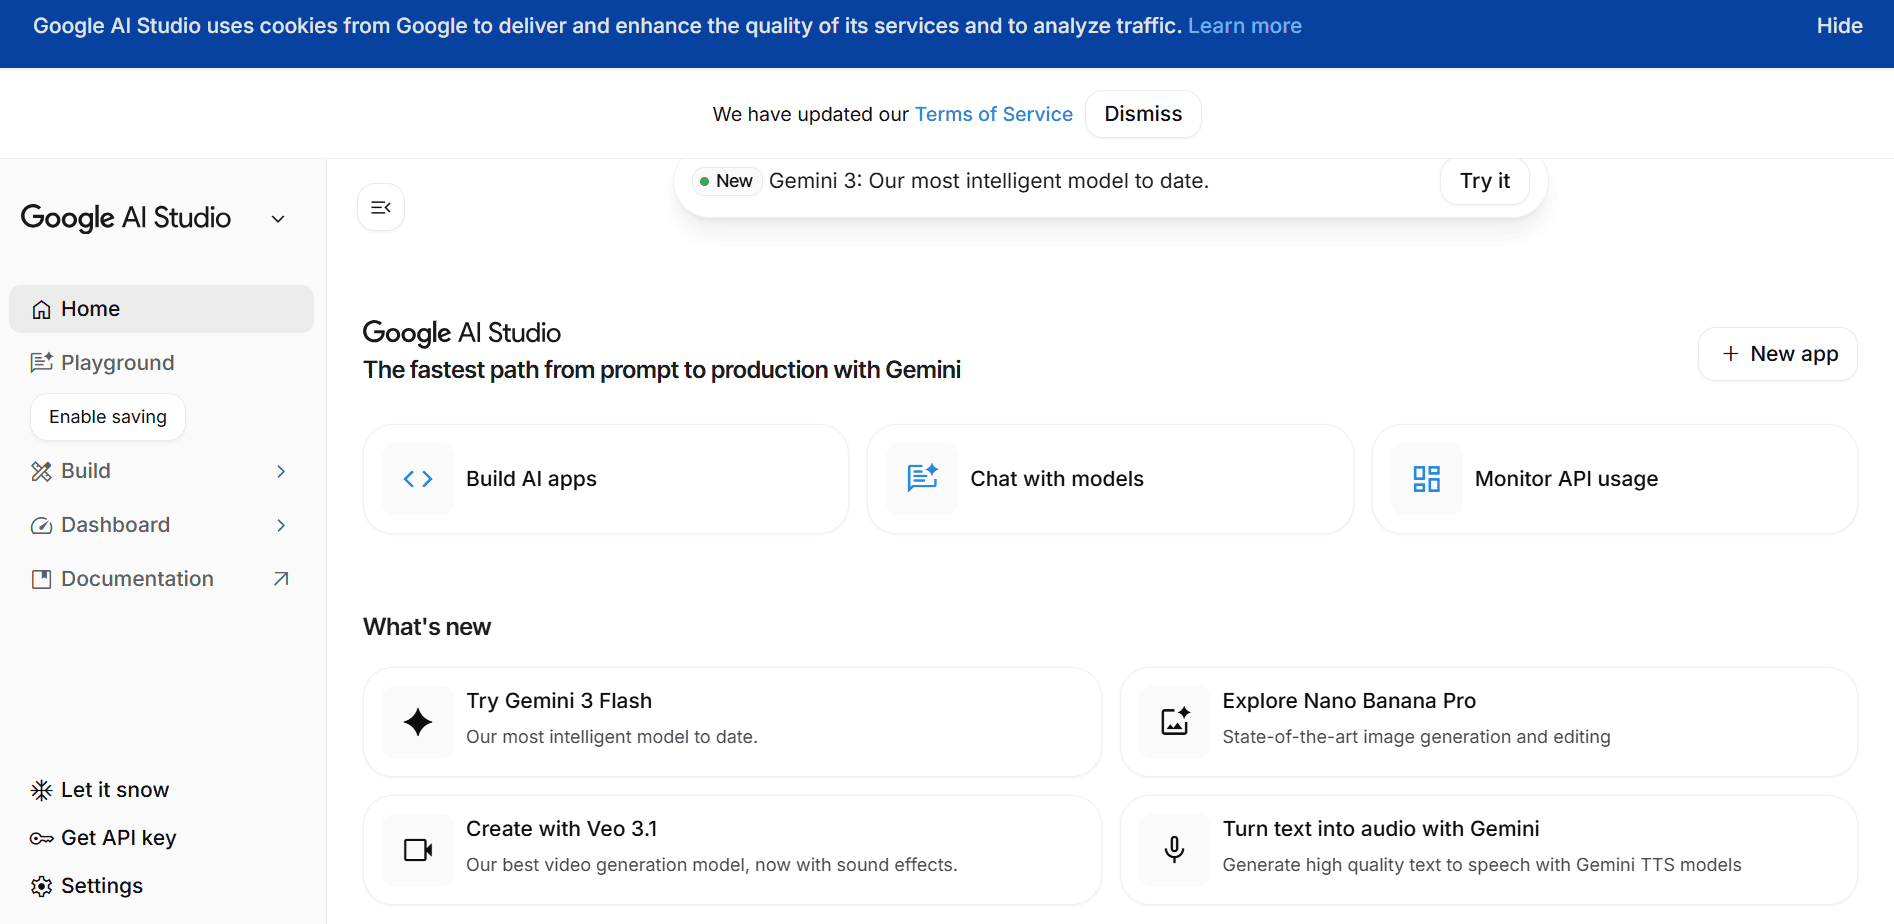This screenshot has width=1894, height=924.
Task: Click the code brackets Build AI apps icon
Action: pyautogui.click(x=418, y=479)
